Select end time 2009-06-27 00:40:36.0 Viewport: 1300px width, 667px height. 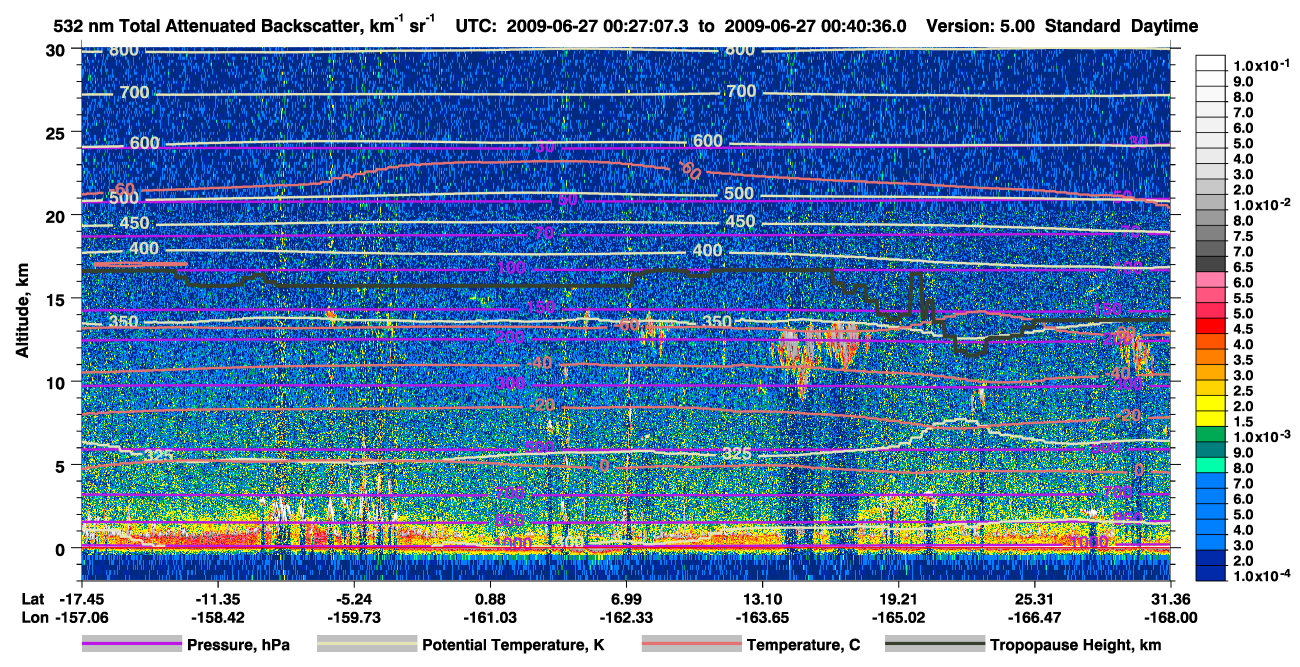pos(815,26)
